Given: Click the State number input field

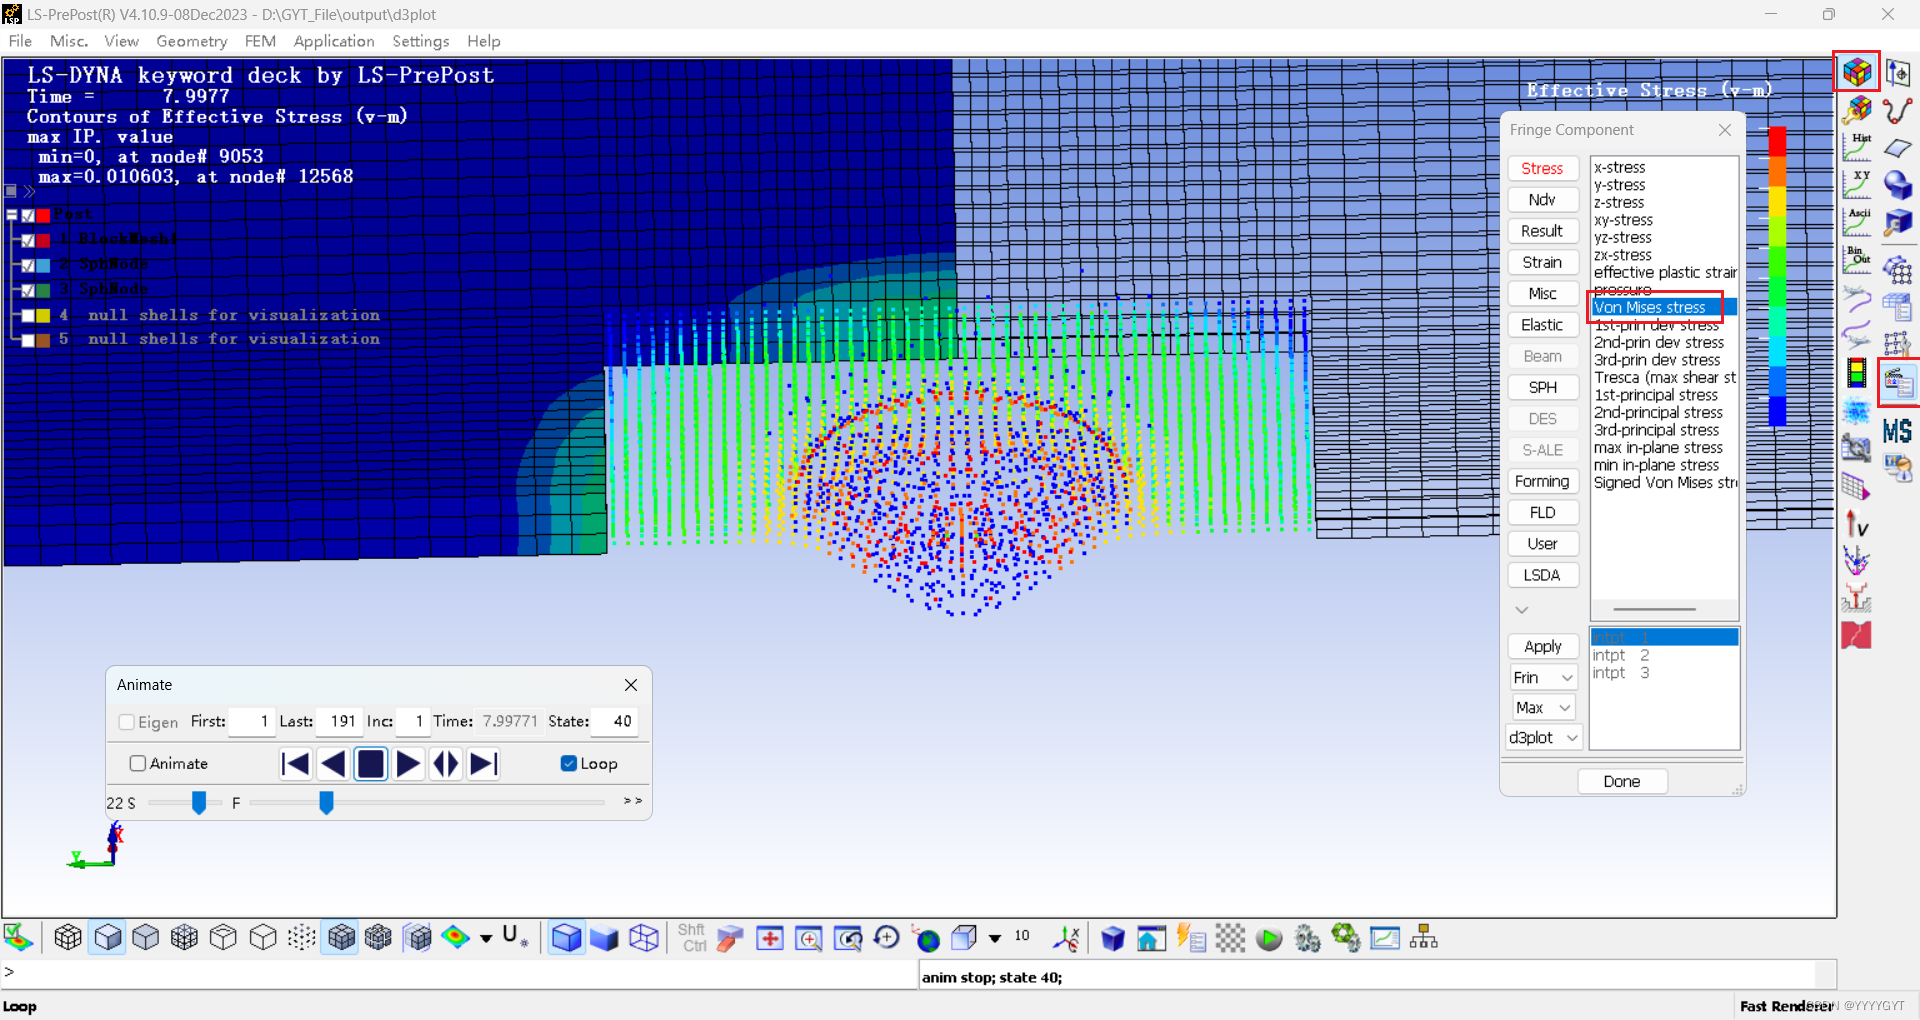Looking at the screenshot, I should (616, 721).
